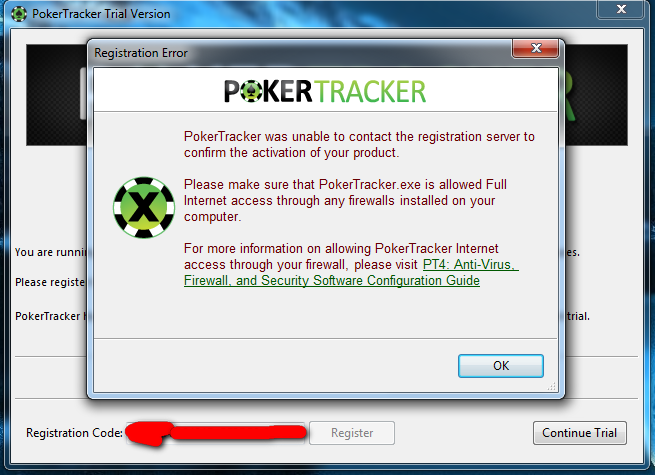Click the PokerTracker chip icon in title bar
The height and width of the screenshot is (475, 655).
(x=19, y=14)
